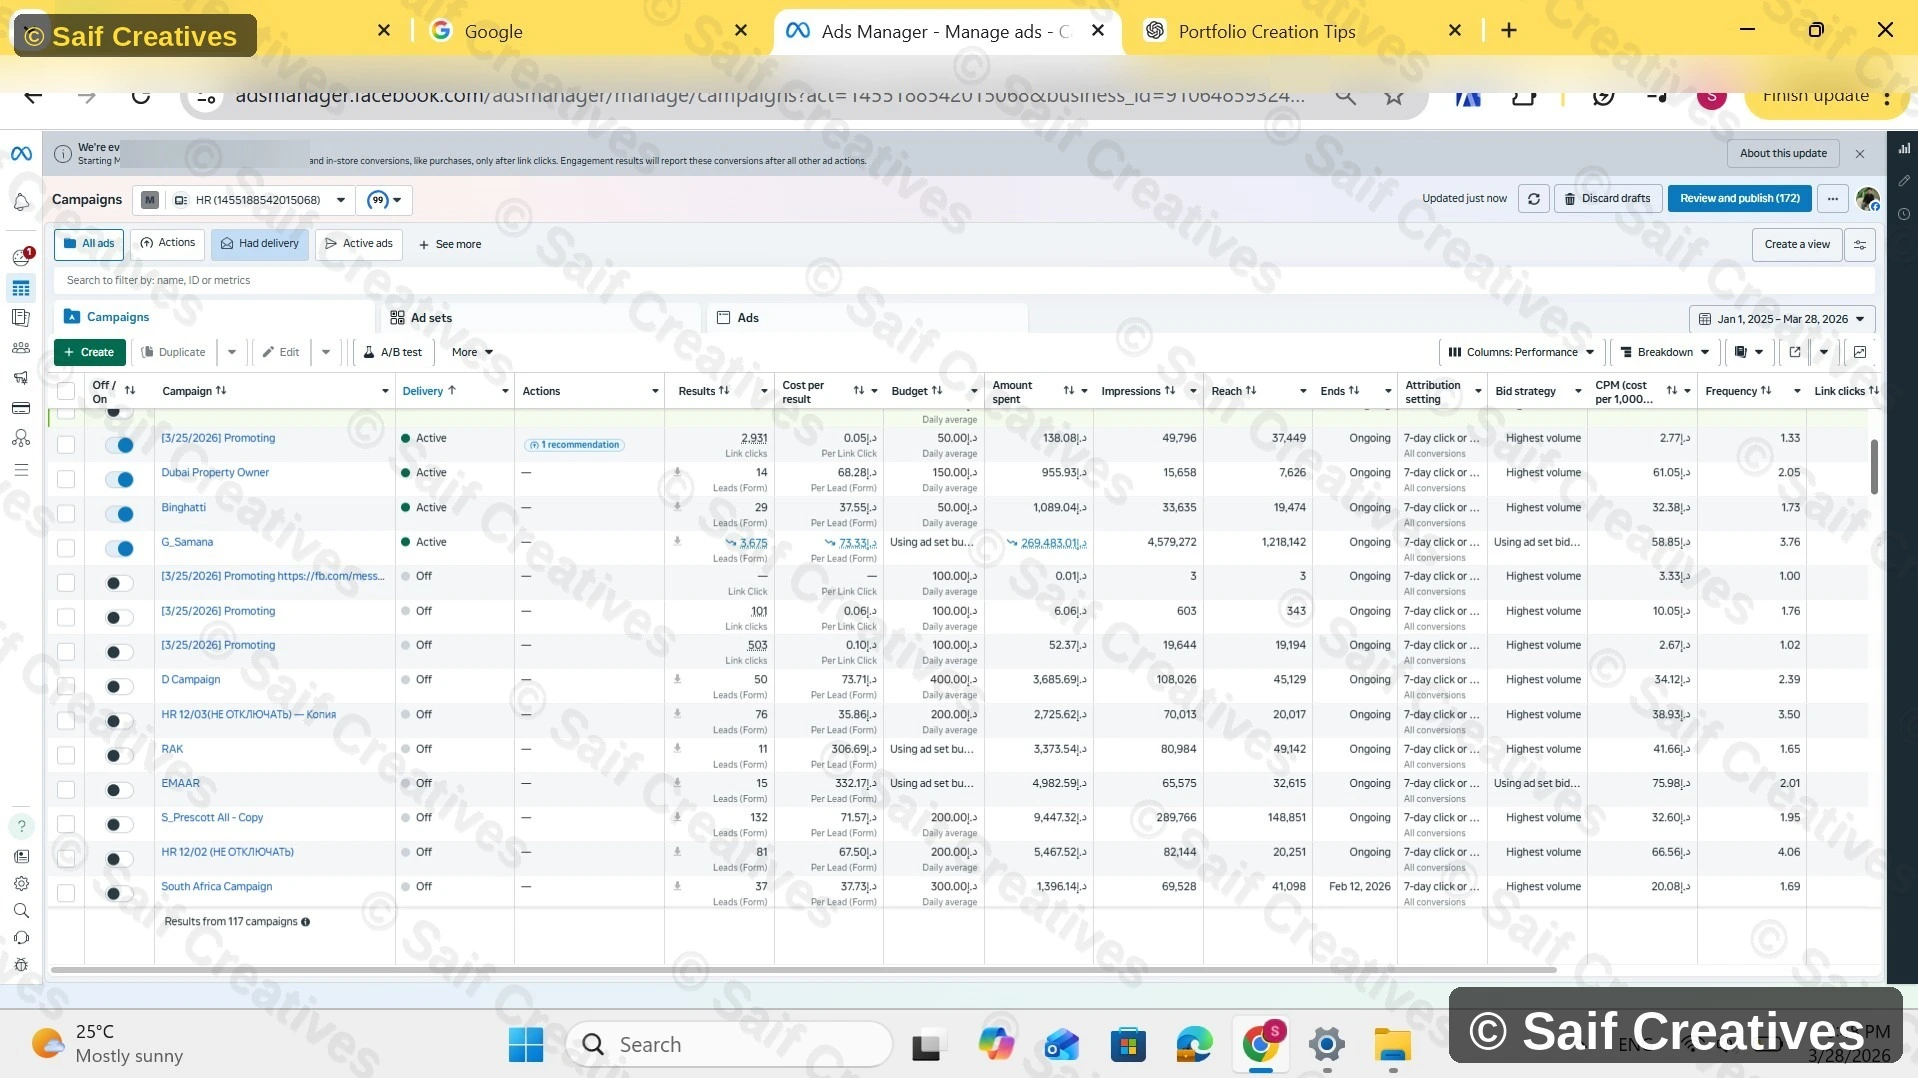Enable the EMAAR campaign toggle
The image size is (1918, 1078).
[119, 790]
